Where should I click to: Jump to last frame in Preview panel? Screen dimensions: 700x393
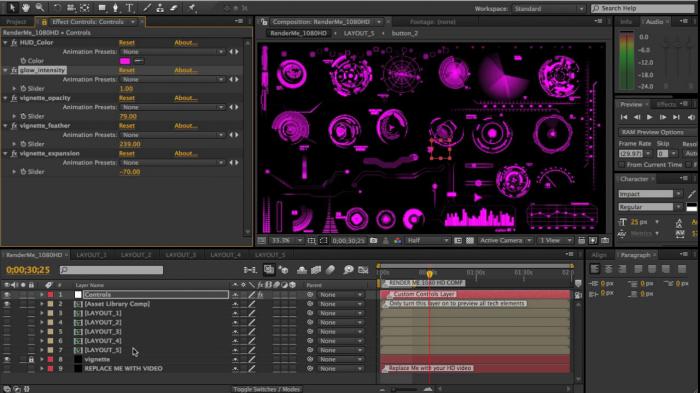(676, 117)
